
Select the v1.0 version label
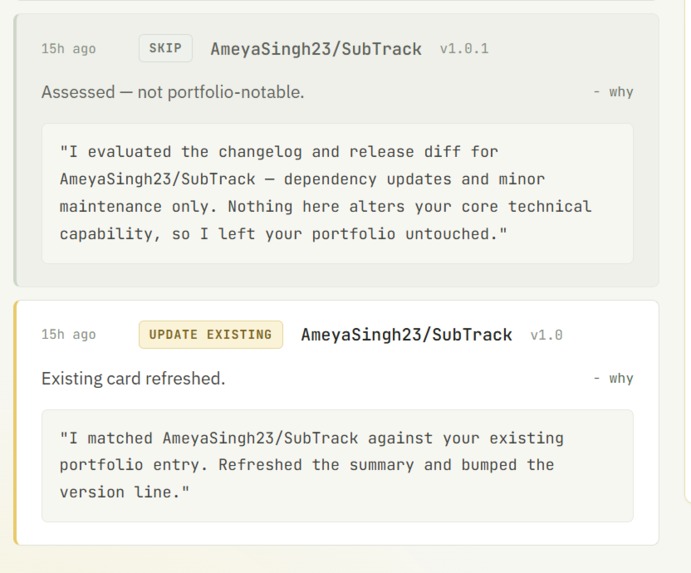pyautogui.click(x=546, y=335)
